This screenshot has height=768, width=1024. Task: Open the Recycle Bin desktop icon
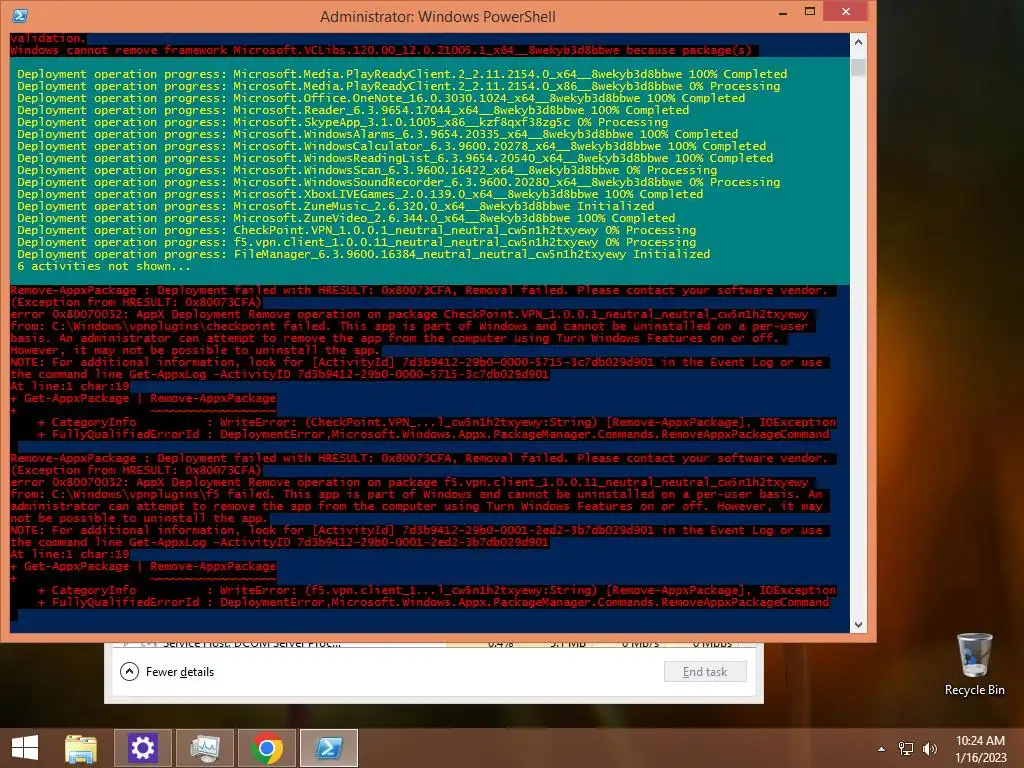pos(974,664)
